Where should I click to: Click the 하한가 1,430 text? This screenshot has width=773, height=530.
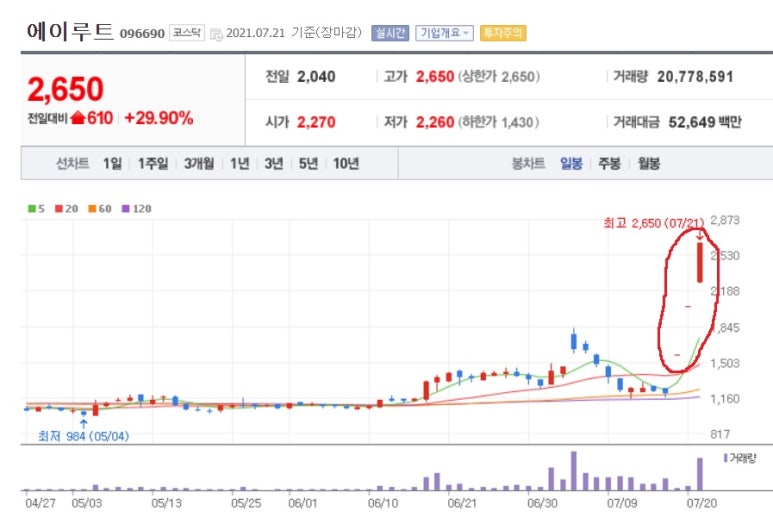(499, 122)
